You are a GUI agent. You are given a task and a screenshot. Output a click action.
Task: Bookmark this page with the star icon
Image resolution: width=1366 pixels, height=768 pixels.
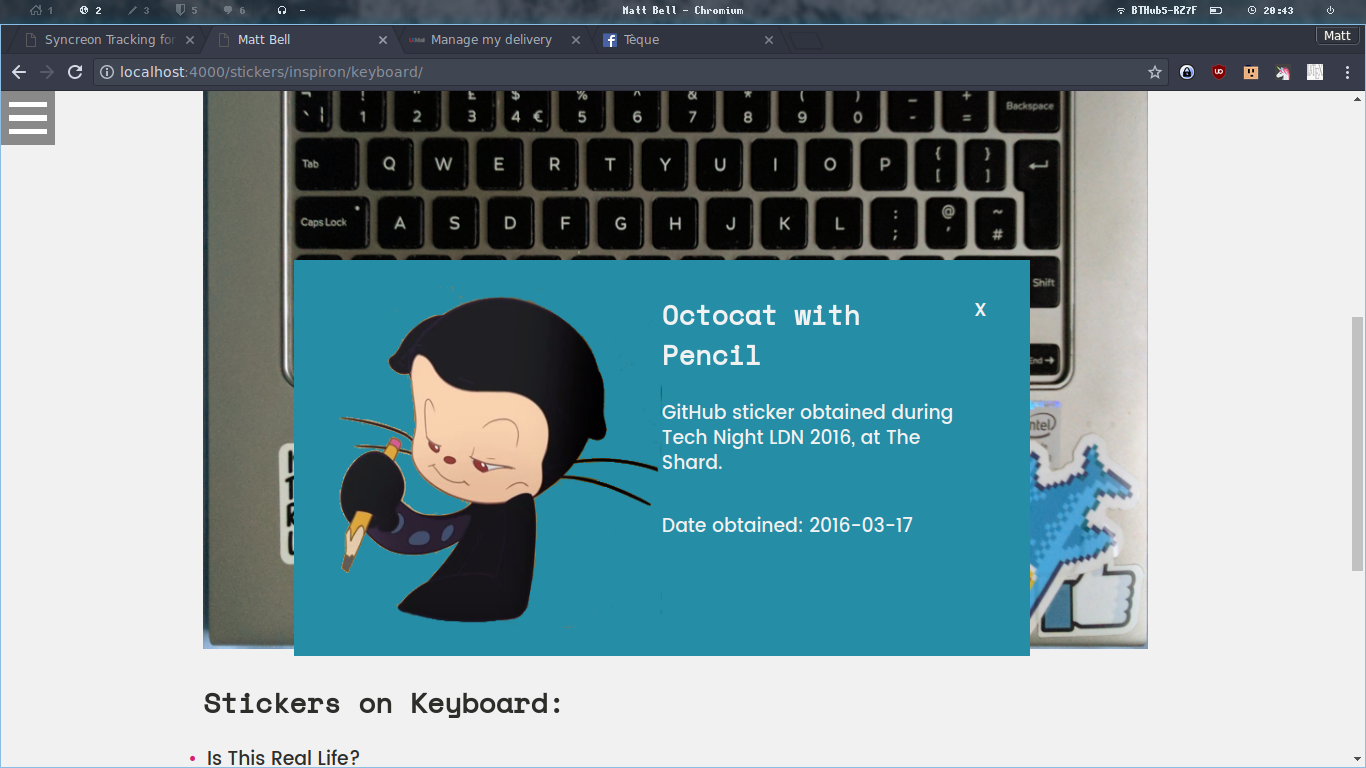1157,72
